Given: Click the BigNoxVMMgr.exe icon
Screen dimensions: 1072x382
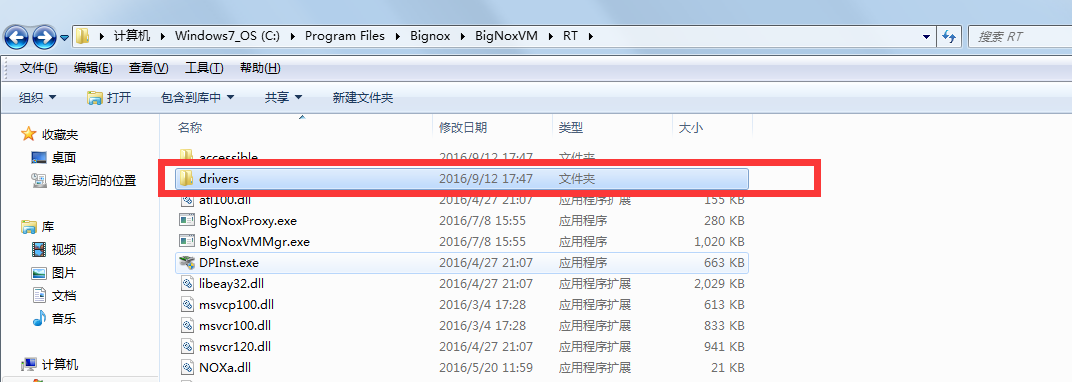Looking at the screenshot, I should (187, 241).
